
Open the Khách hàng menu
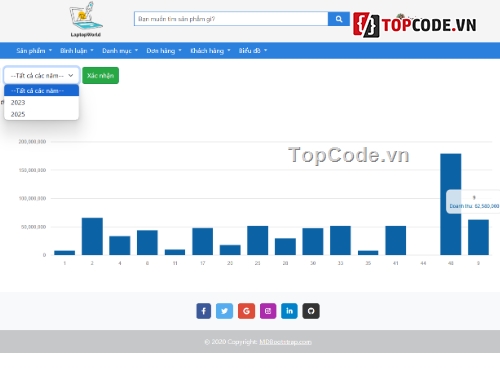tap(210, 51)
